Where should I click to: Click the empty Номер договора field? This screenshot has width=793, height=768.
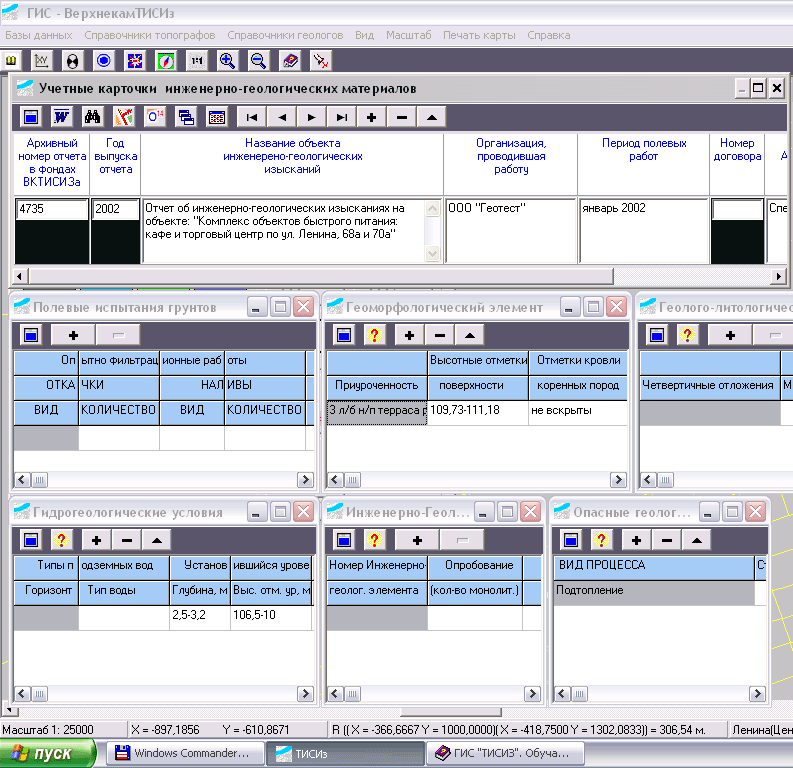coord(737,209)
